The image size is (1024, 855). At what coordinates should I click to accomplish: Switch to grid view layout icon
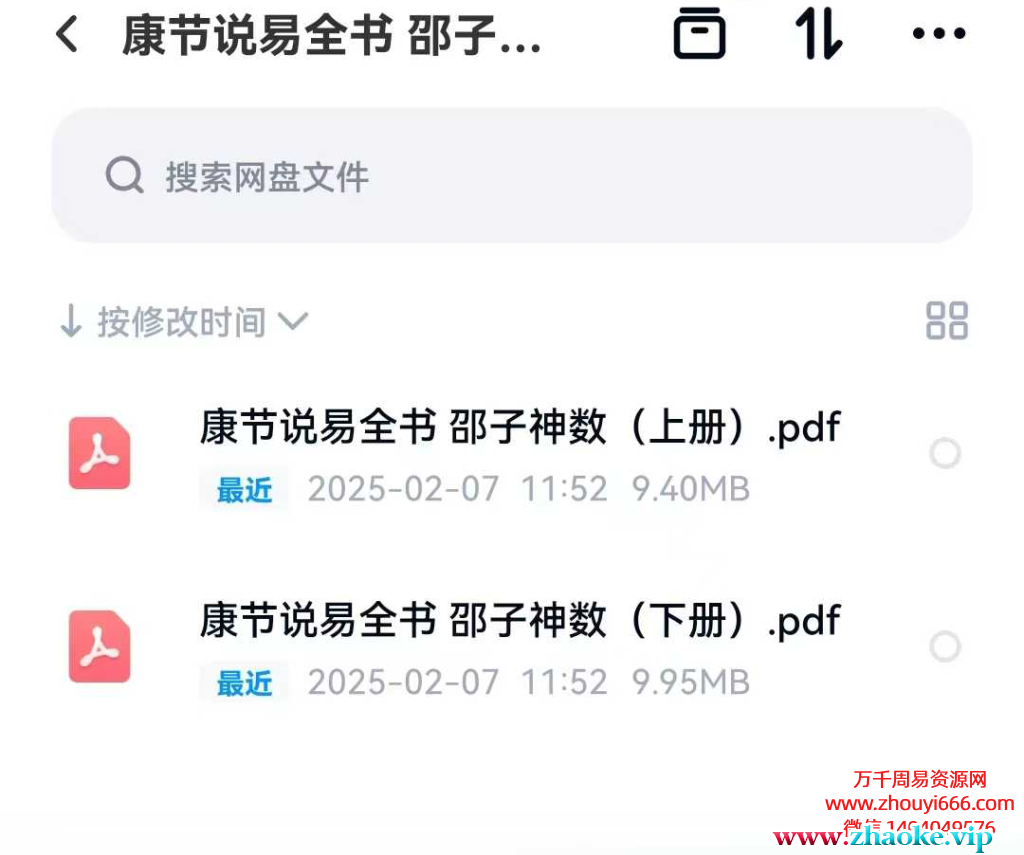[x=946, y=320]
